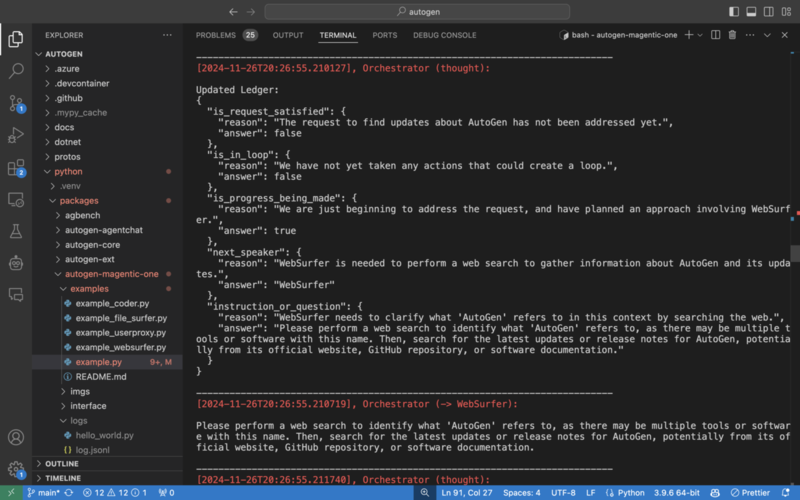The height and width of the screenshot is (500, 800).
Task: Open the Copilot robot icon view
Action: (16, 263)
